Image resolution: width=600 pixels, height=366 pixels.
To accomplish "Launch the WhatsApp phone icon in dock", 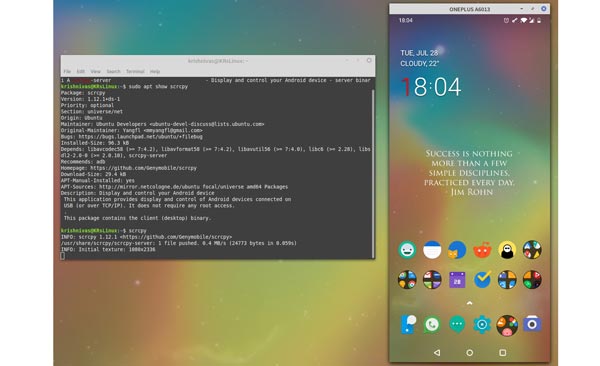I will [x=432, y=325].
